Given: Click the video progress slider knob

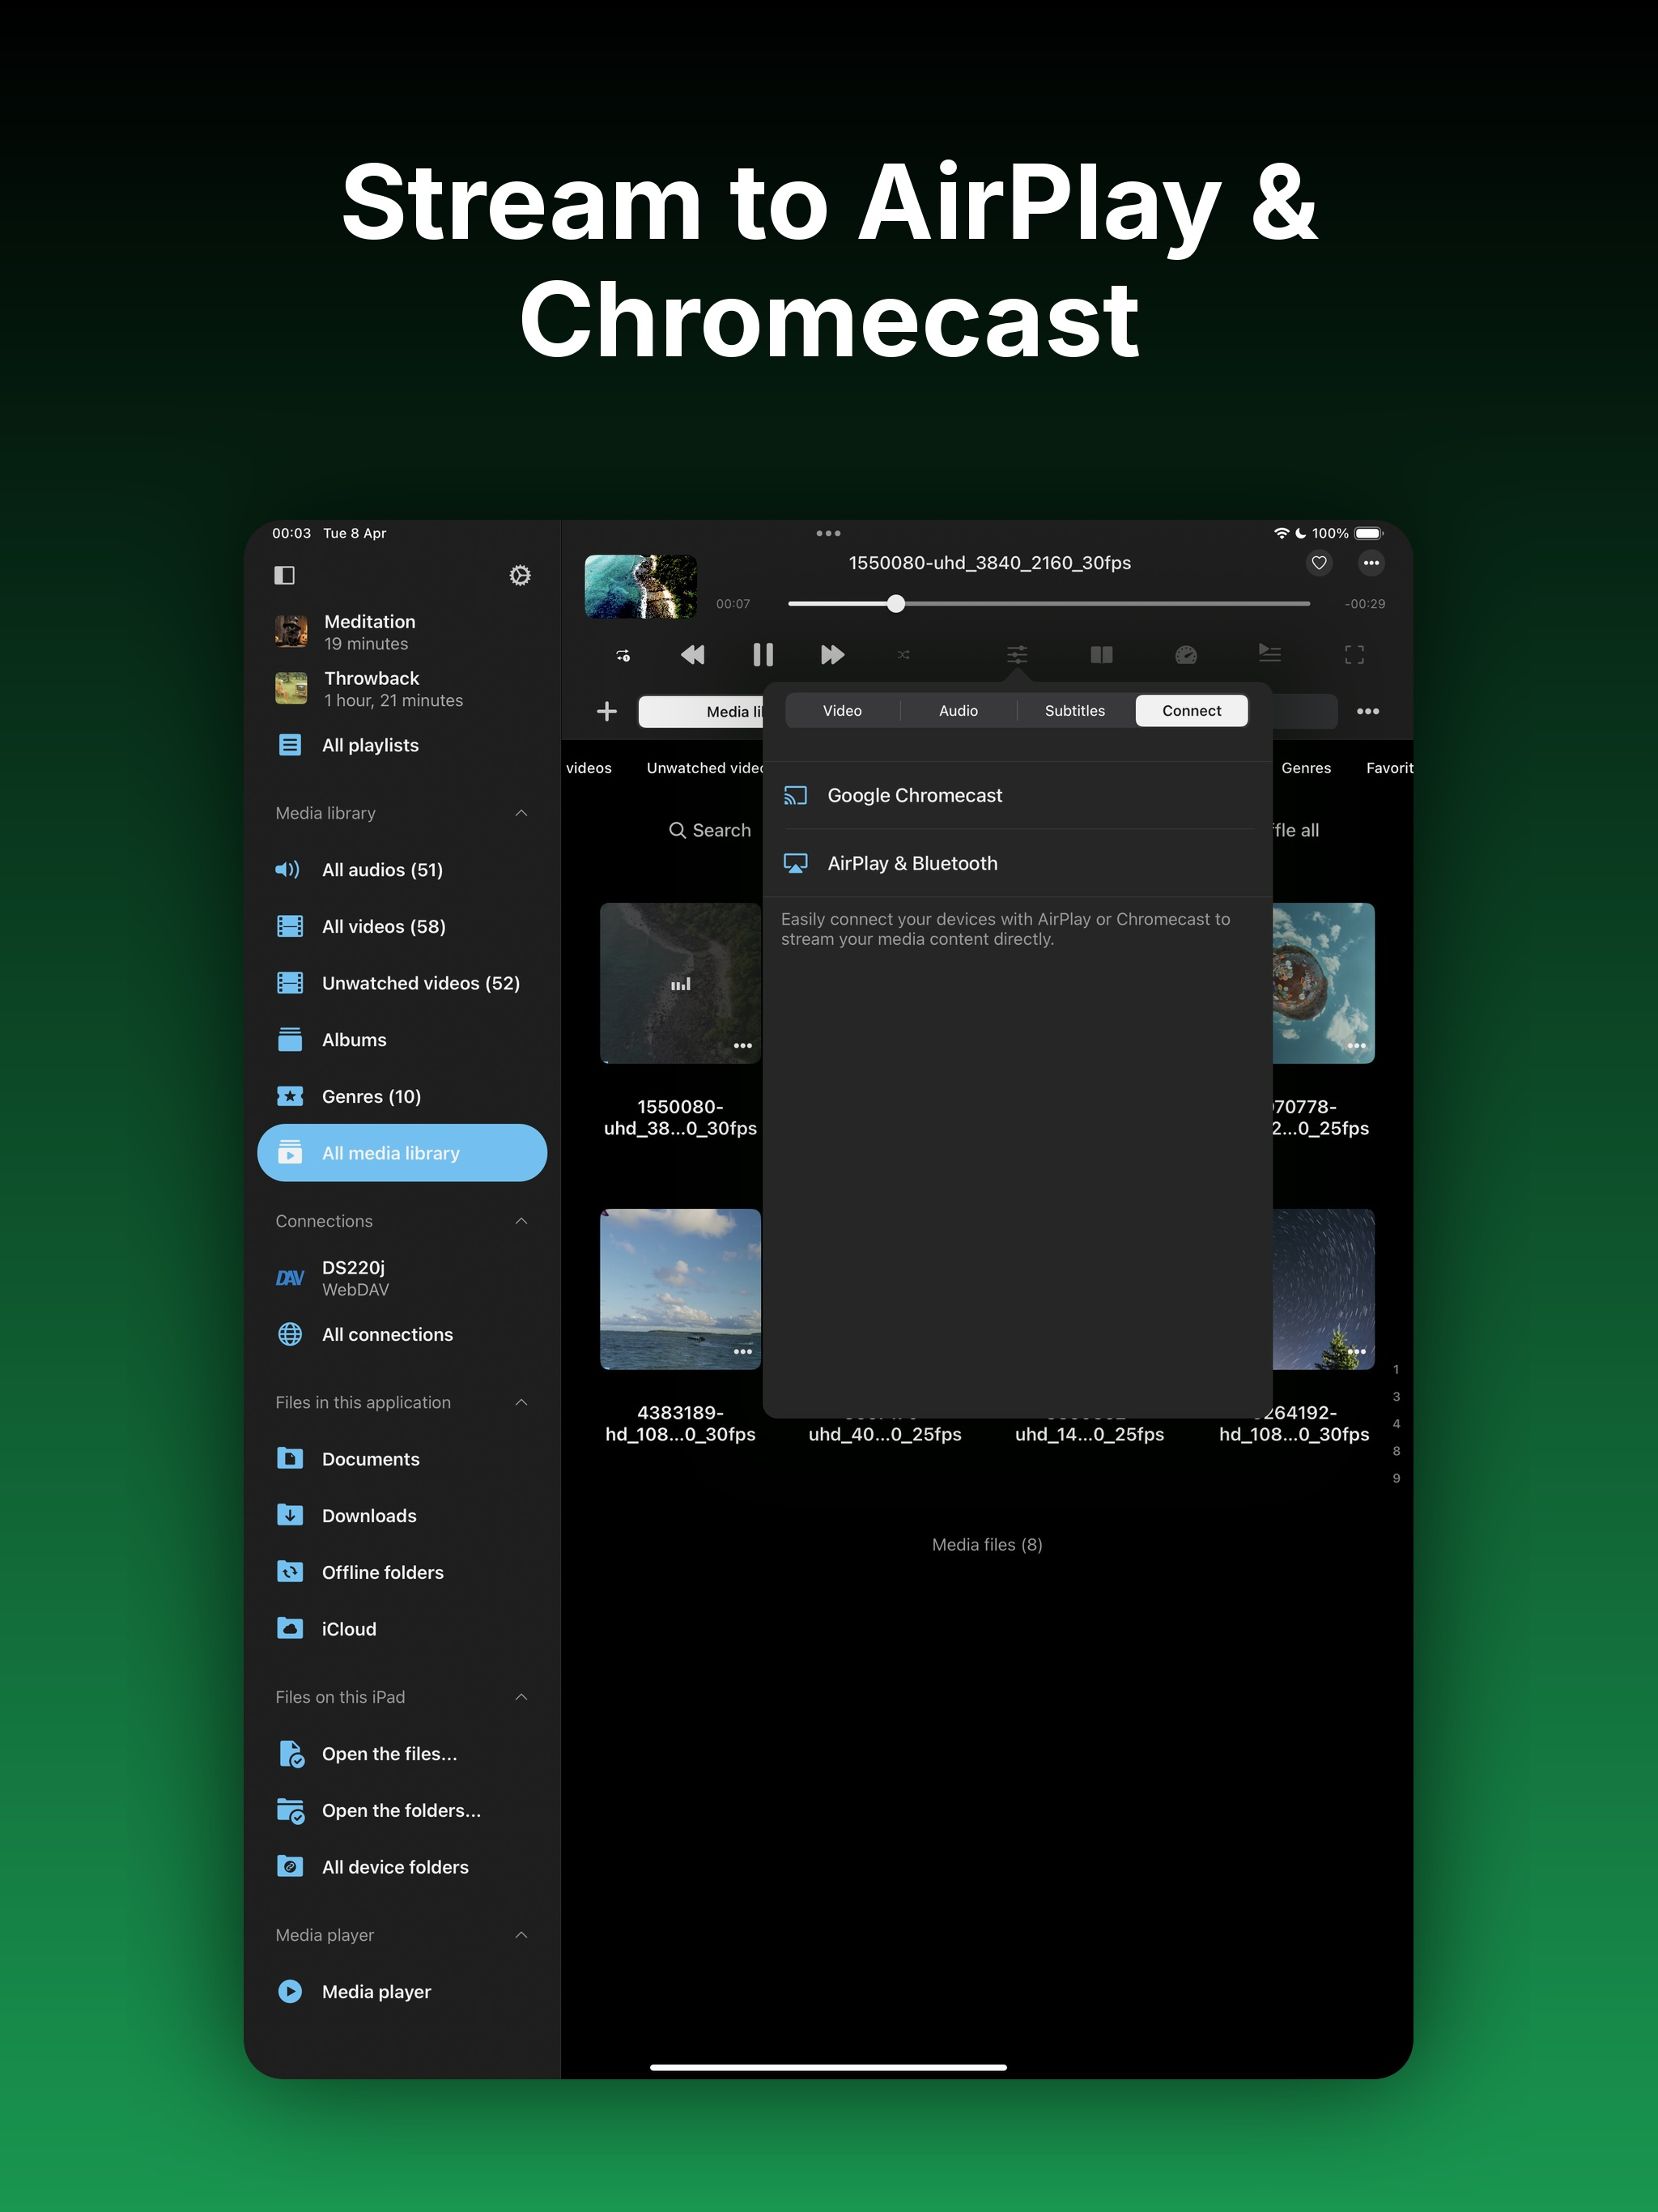Looking at the screenshot, I should pos(896,604).
